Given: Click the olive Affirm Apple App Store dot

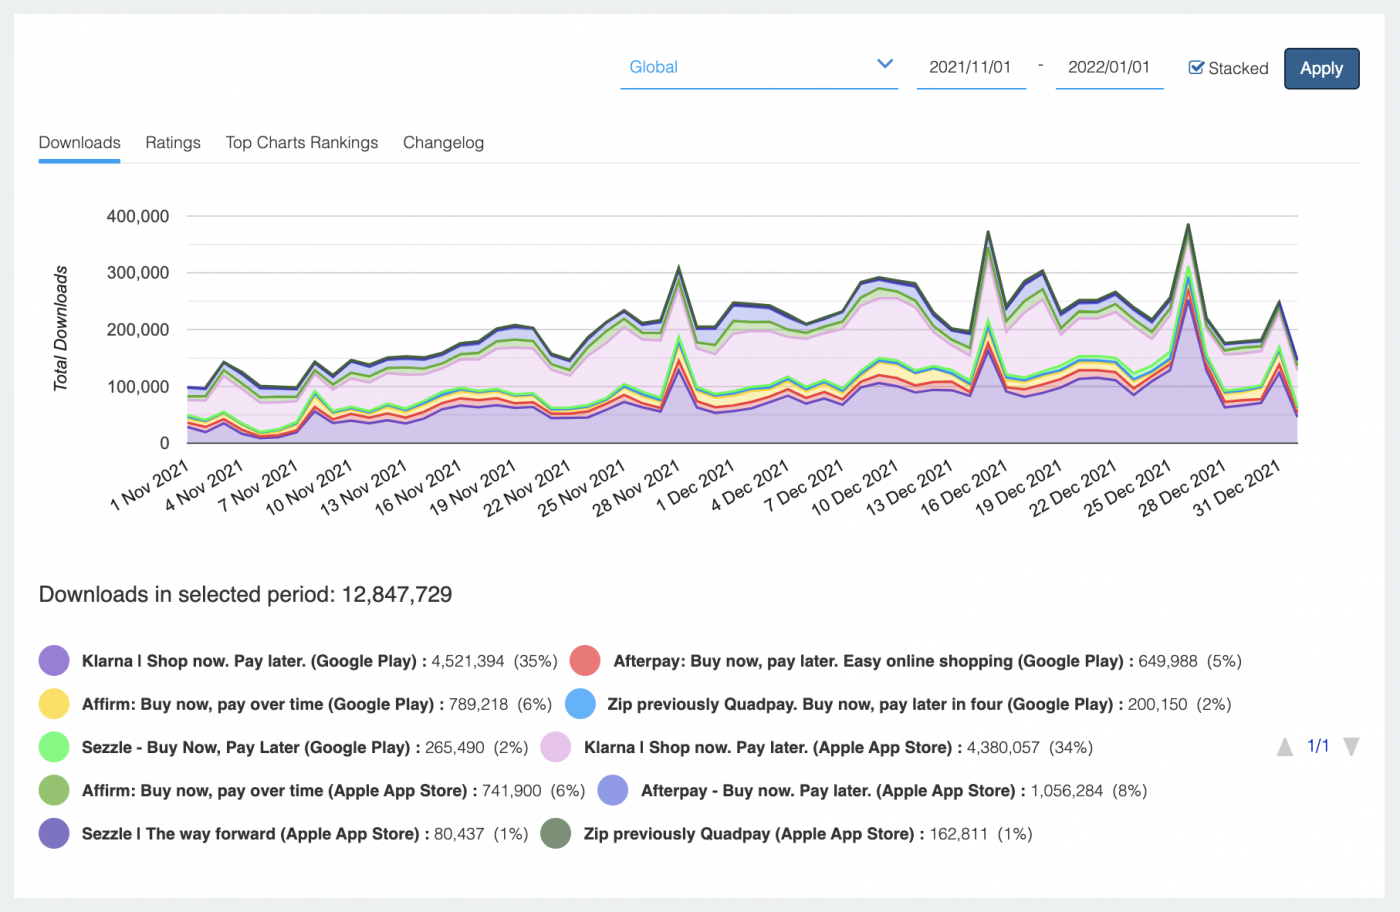Looking at the screenshot, I should [55, 790].
